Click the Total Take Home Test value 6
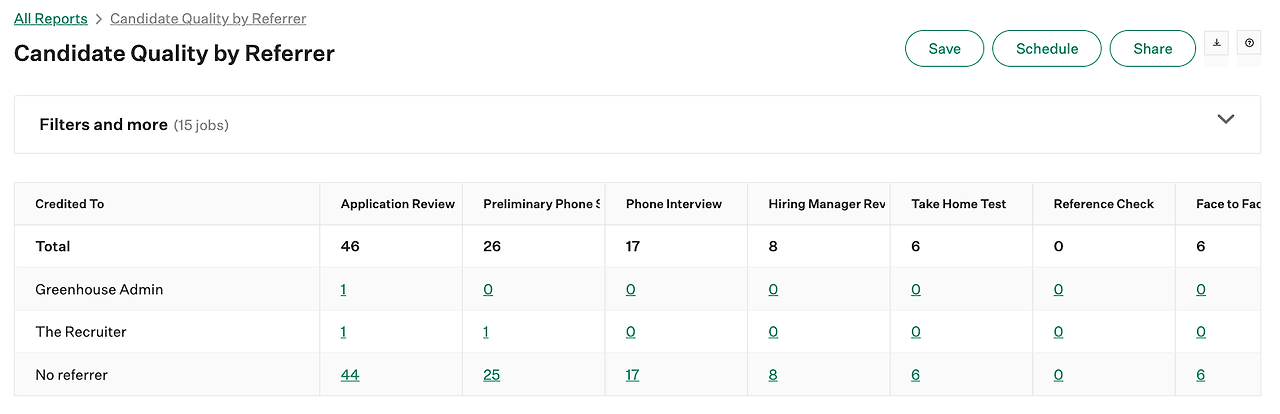Image resolution: width=1280 pixels, height=414 pixels. 916,246
